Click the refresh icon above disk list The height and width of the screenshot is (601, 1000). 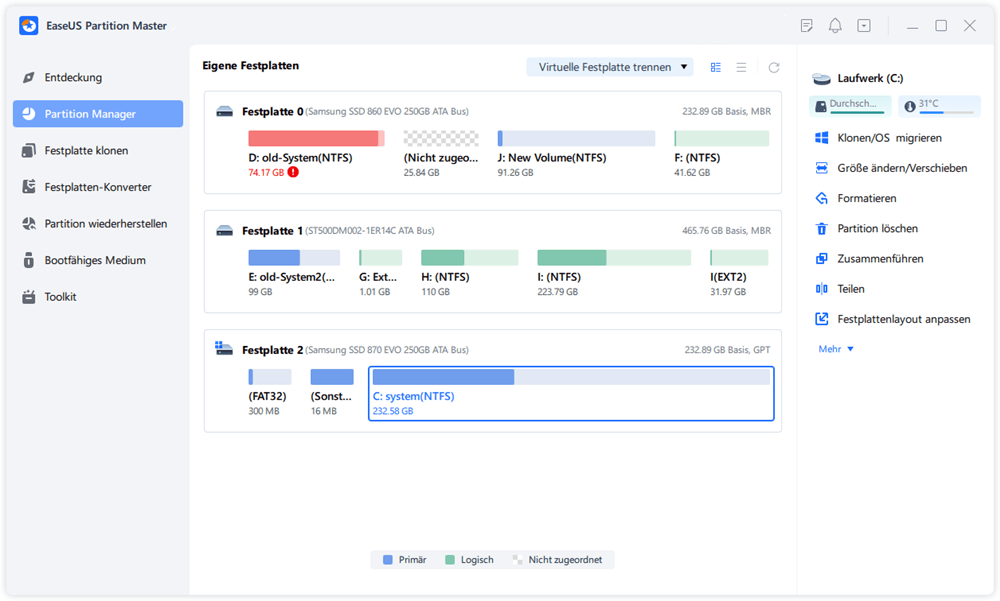tap(773, 68)
